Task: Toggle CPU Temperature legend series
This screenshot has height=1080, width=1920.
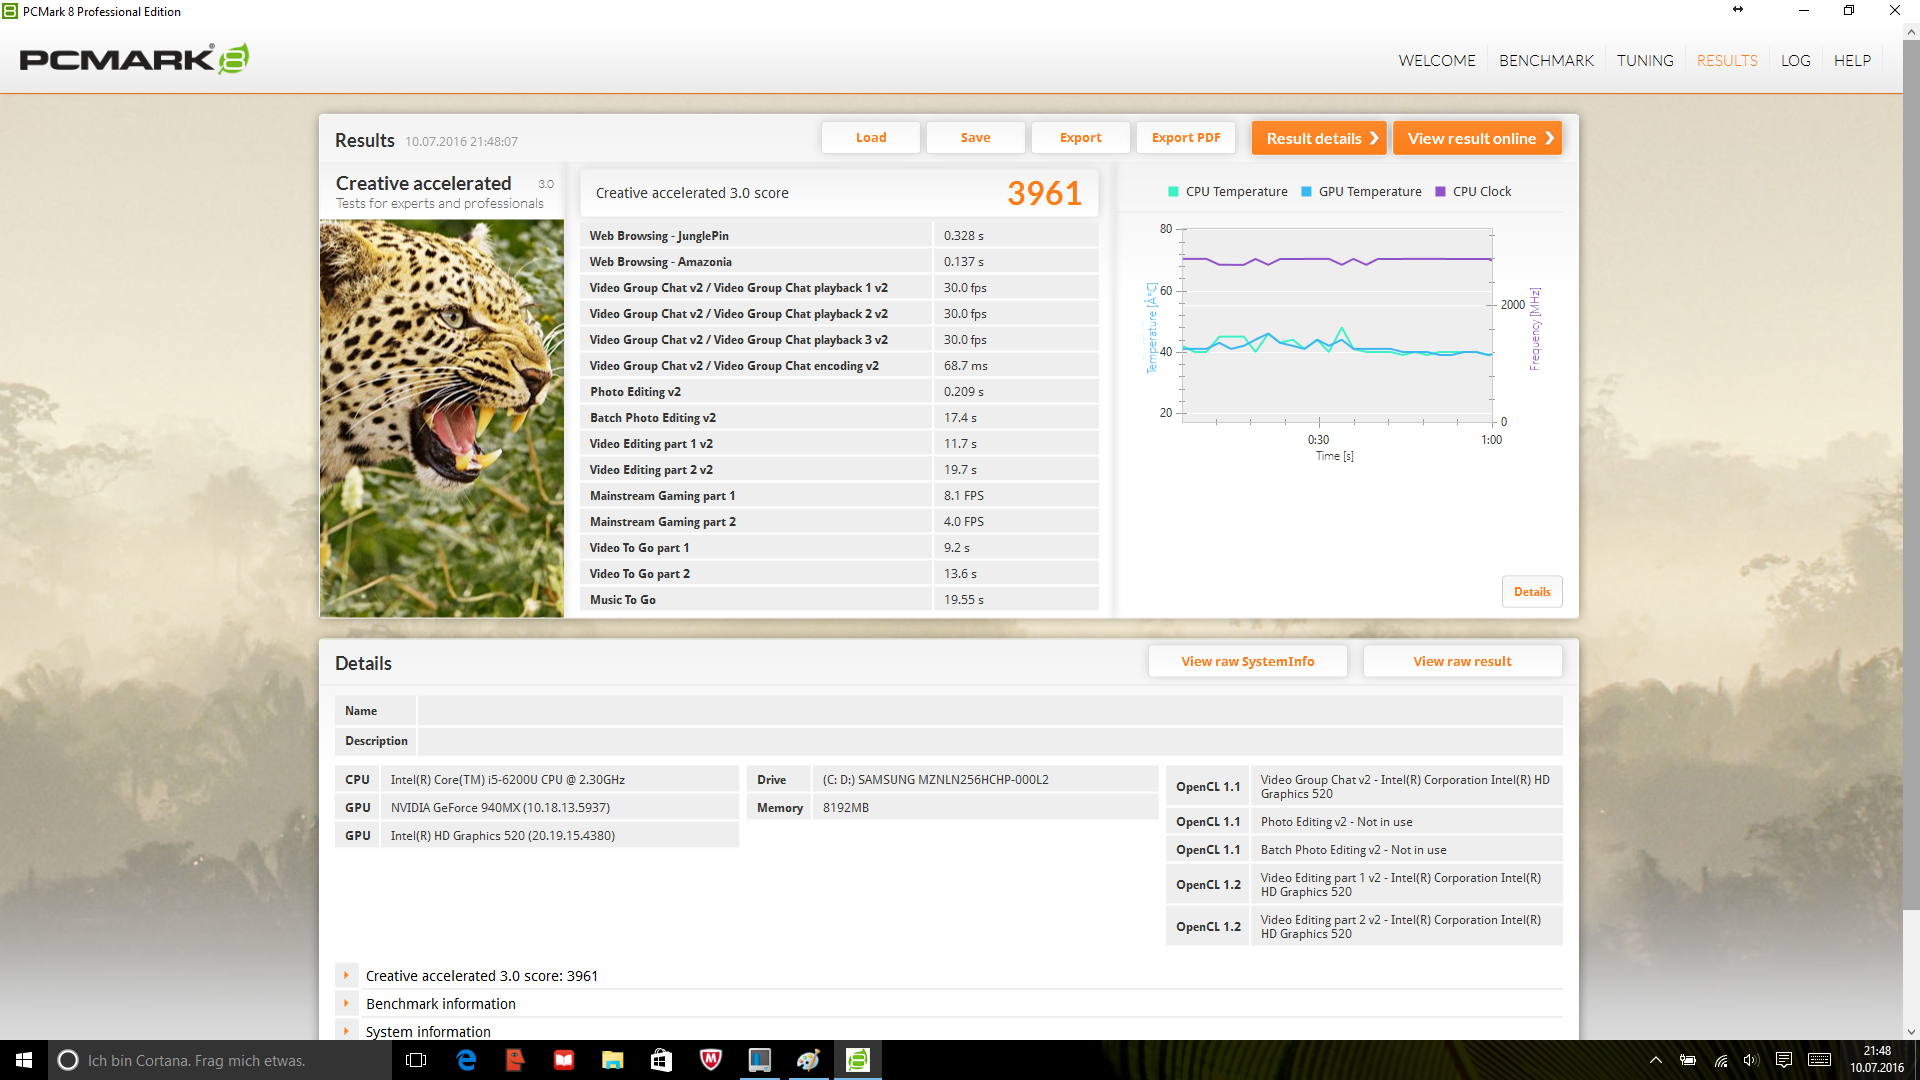Action: (1227, 192)
